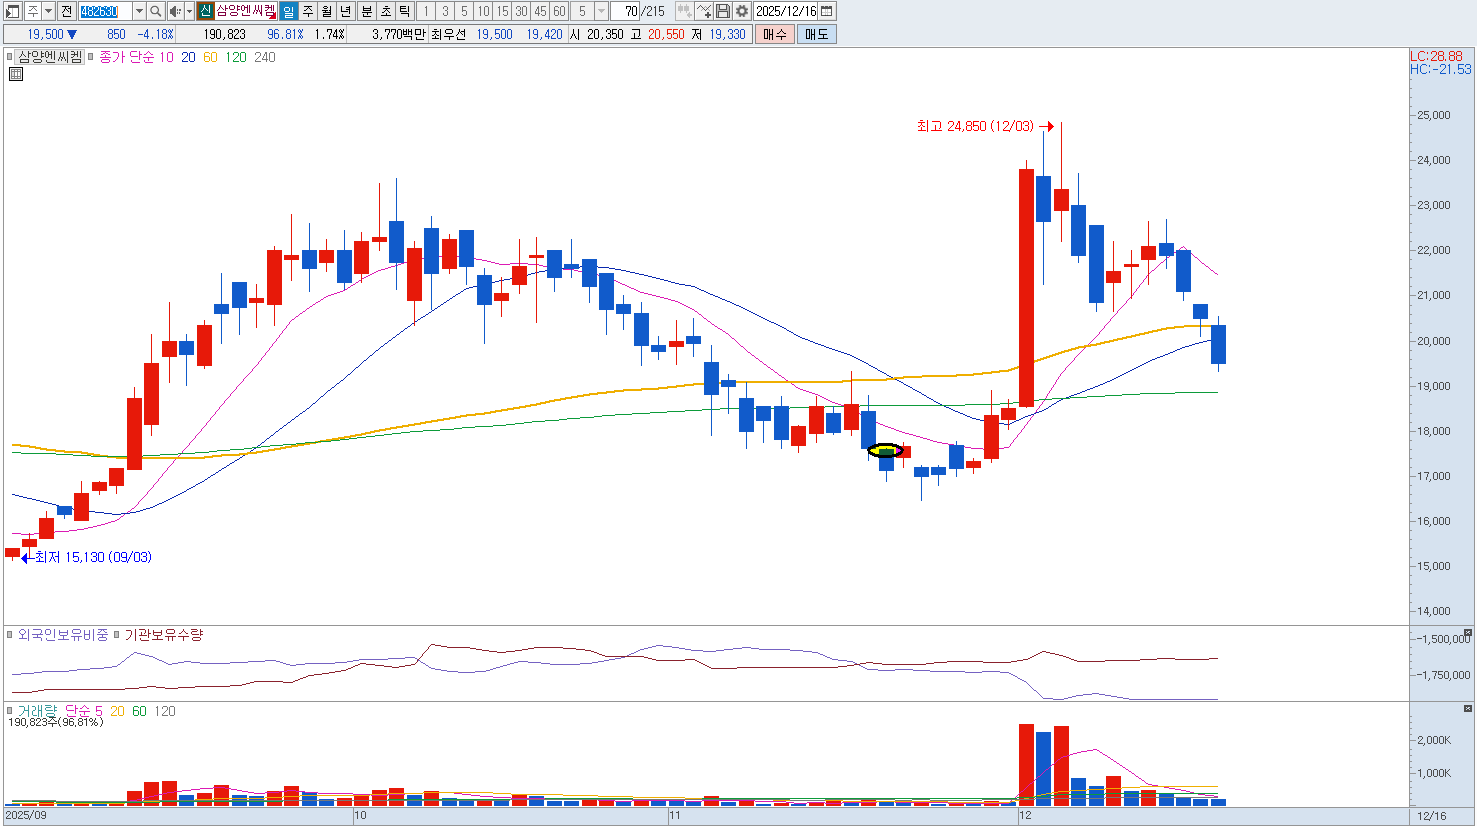Click the stock code input field
Viewport: 1477px width, 826px height.
(104, 11)
